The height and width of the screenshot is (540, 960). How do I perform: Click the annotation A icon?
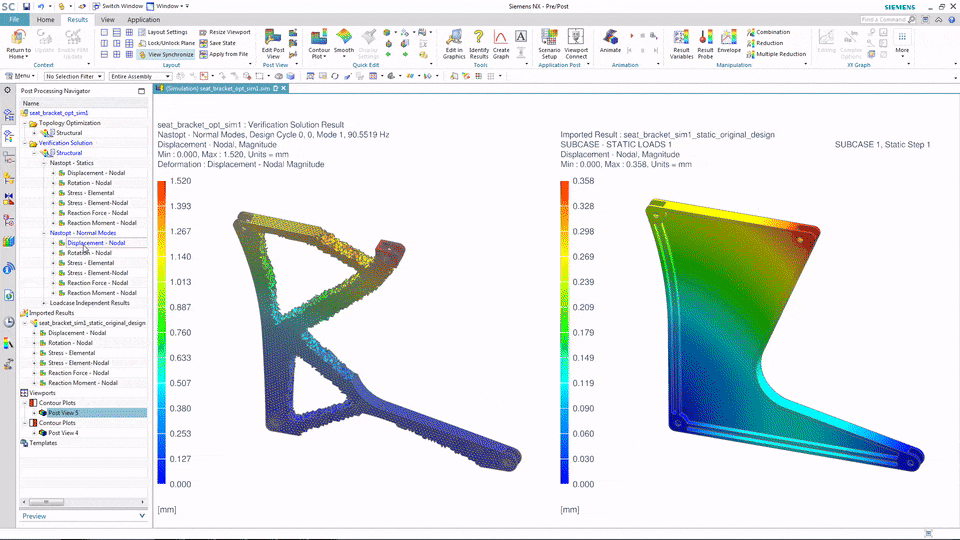pyautogui.click(x=521, y=37)
